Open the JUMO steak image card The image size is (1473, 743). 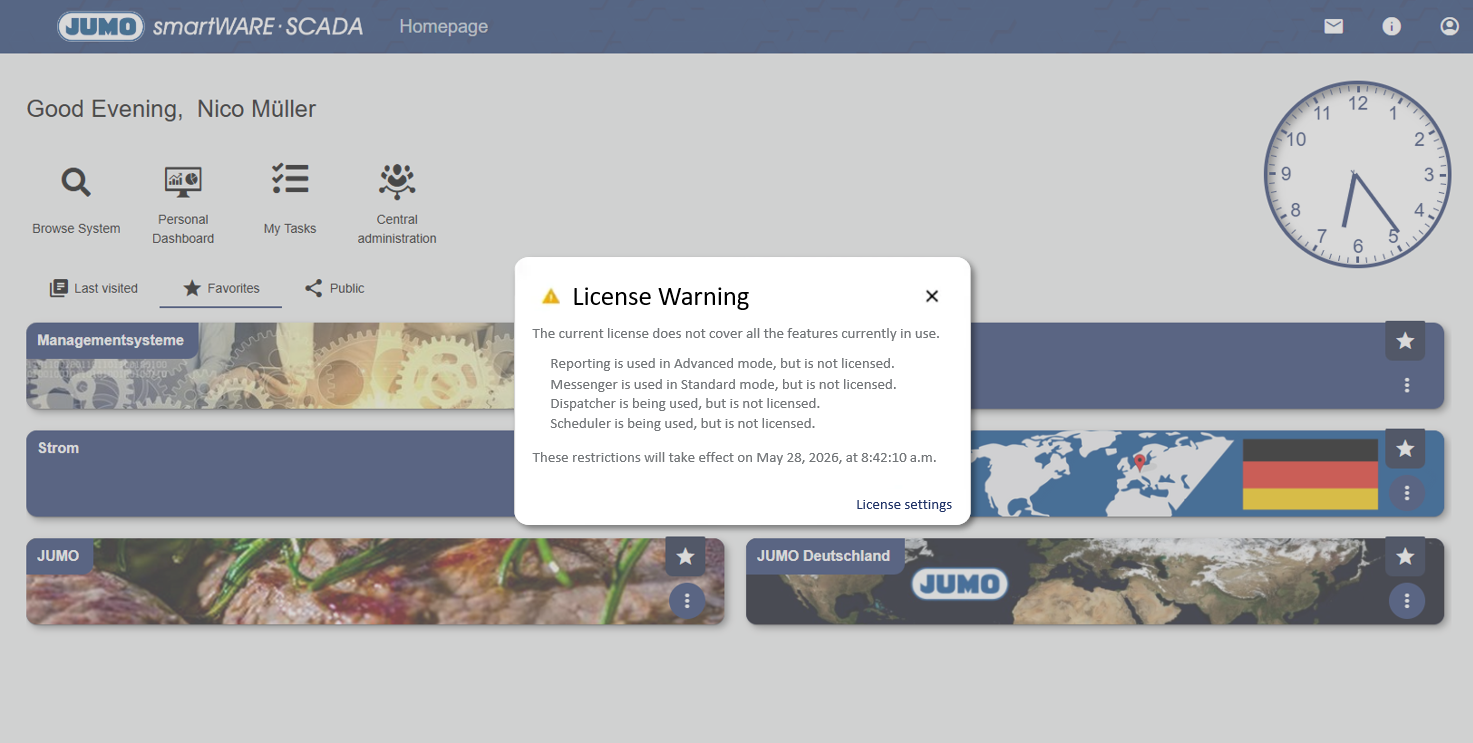click(x=375, y=582)
